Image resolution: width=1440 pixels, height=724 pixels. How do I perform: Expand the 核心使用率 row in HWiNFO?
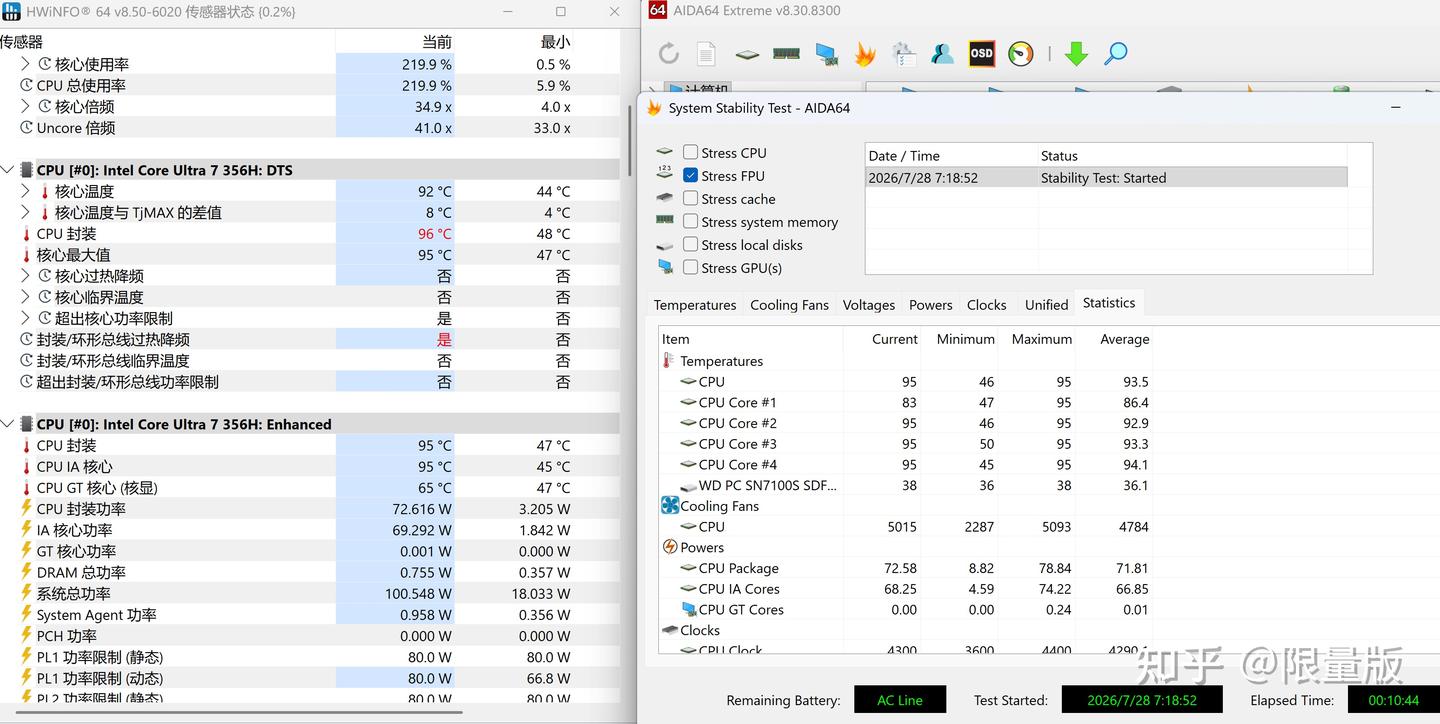[x=26, y=64]
